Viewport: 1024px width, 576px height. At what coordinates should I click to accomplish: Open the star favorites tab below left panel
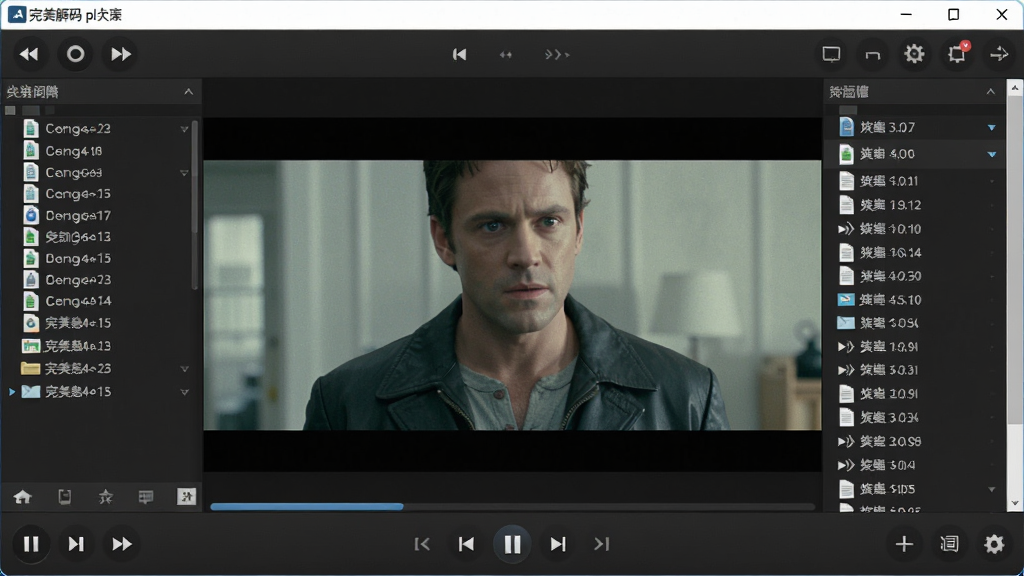[x=105, y=498]
